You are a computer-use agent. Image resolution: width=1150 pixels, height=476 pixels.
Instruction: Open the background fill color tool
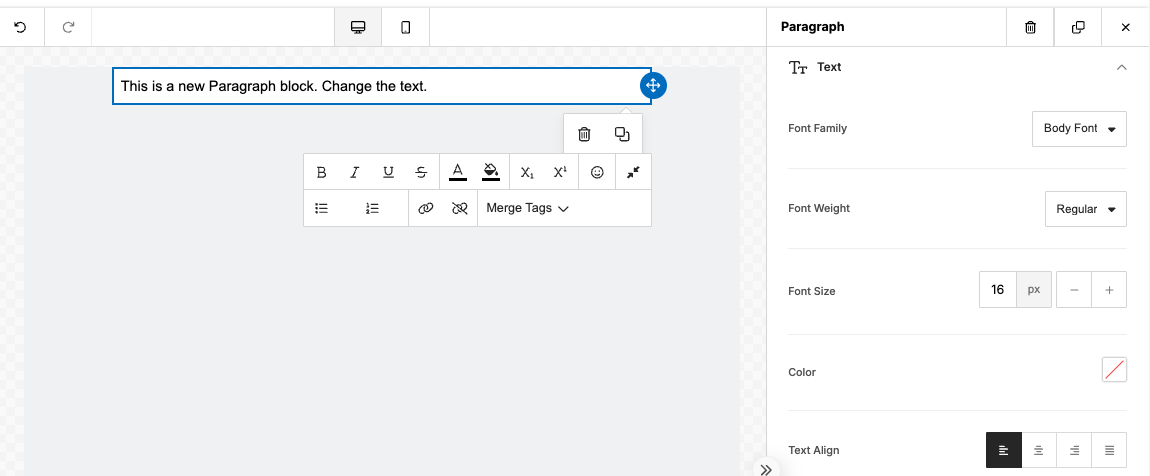[x=491, y=172]
